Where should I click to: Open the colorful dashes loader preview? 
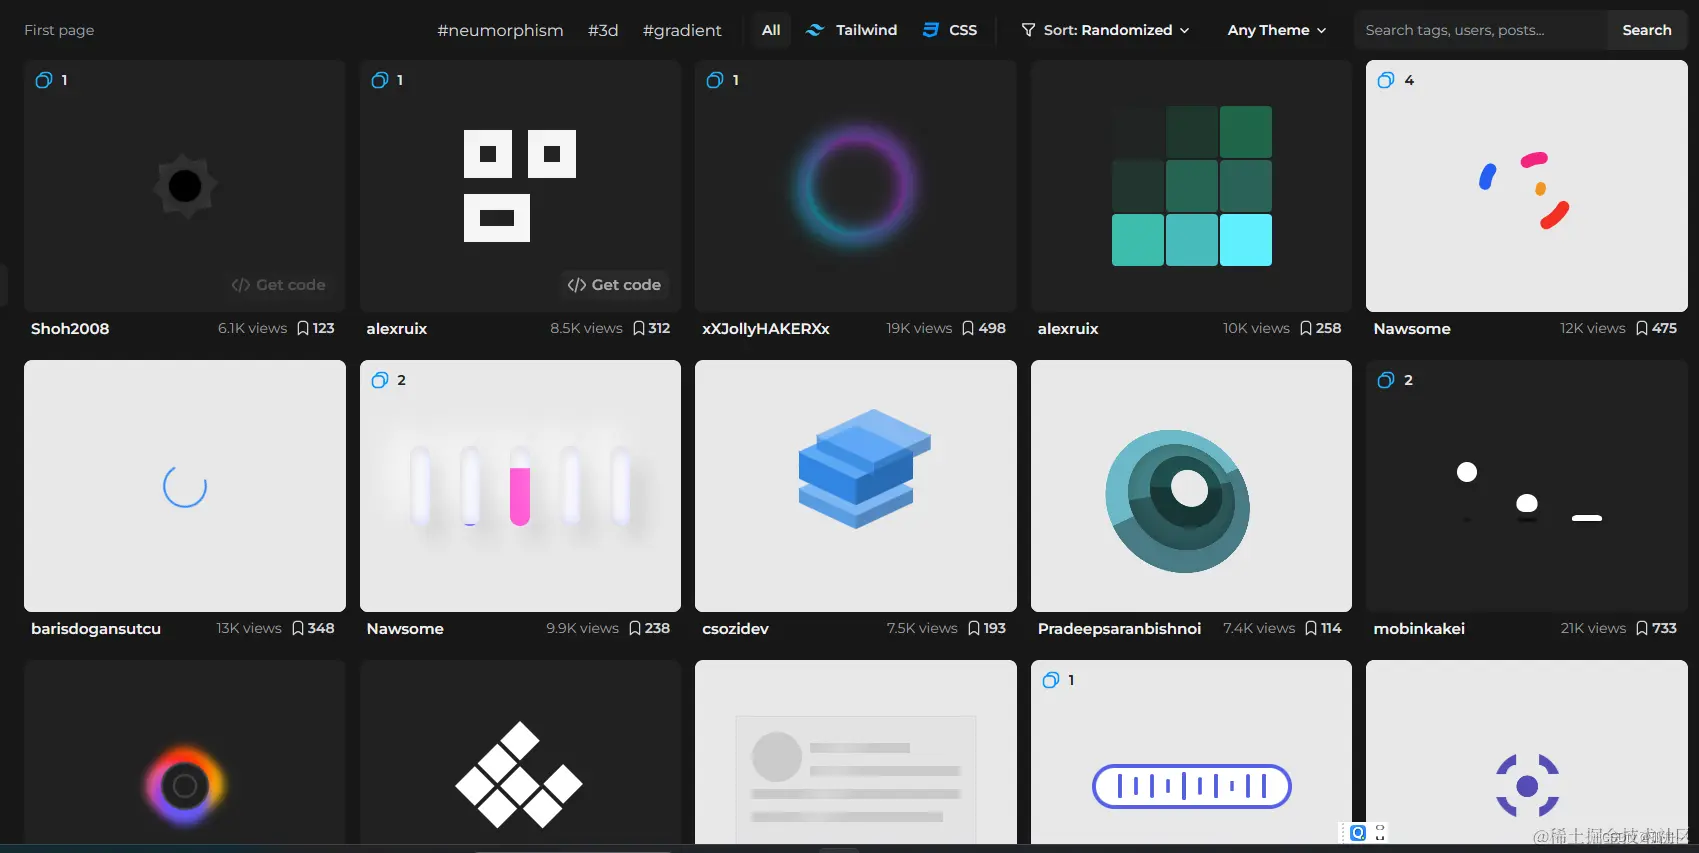pyautogui.click(x=1527, y=186)
